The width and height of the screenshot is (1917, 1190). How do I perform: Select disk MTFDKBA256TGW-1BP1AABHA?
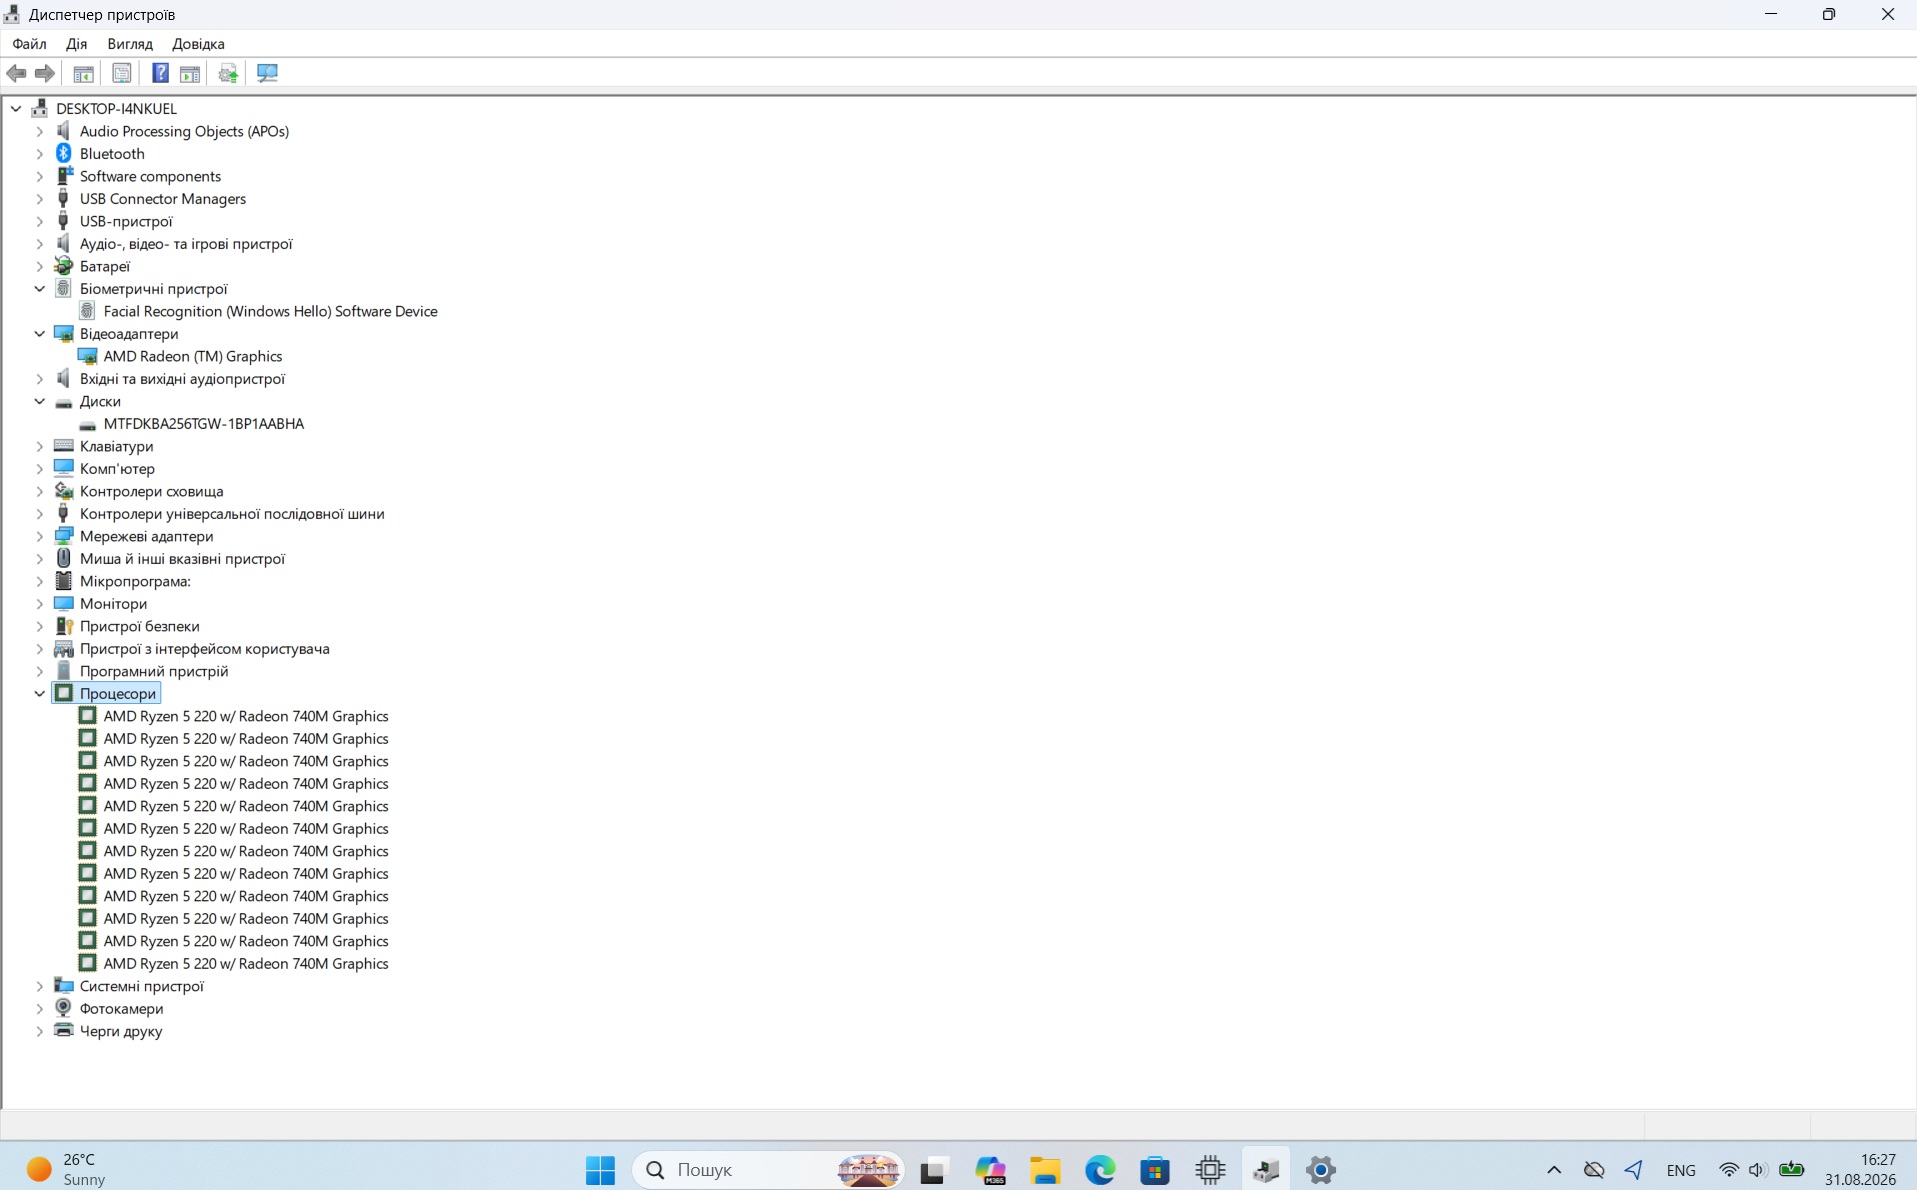click(204, 423)
